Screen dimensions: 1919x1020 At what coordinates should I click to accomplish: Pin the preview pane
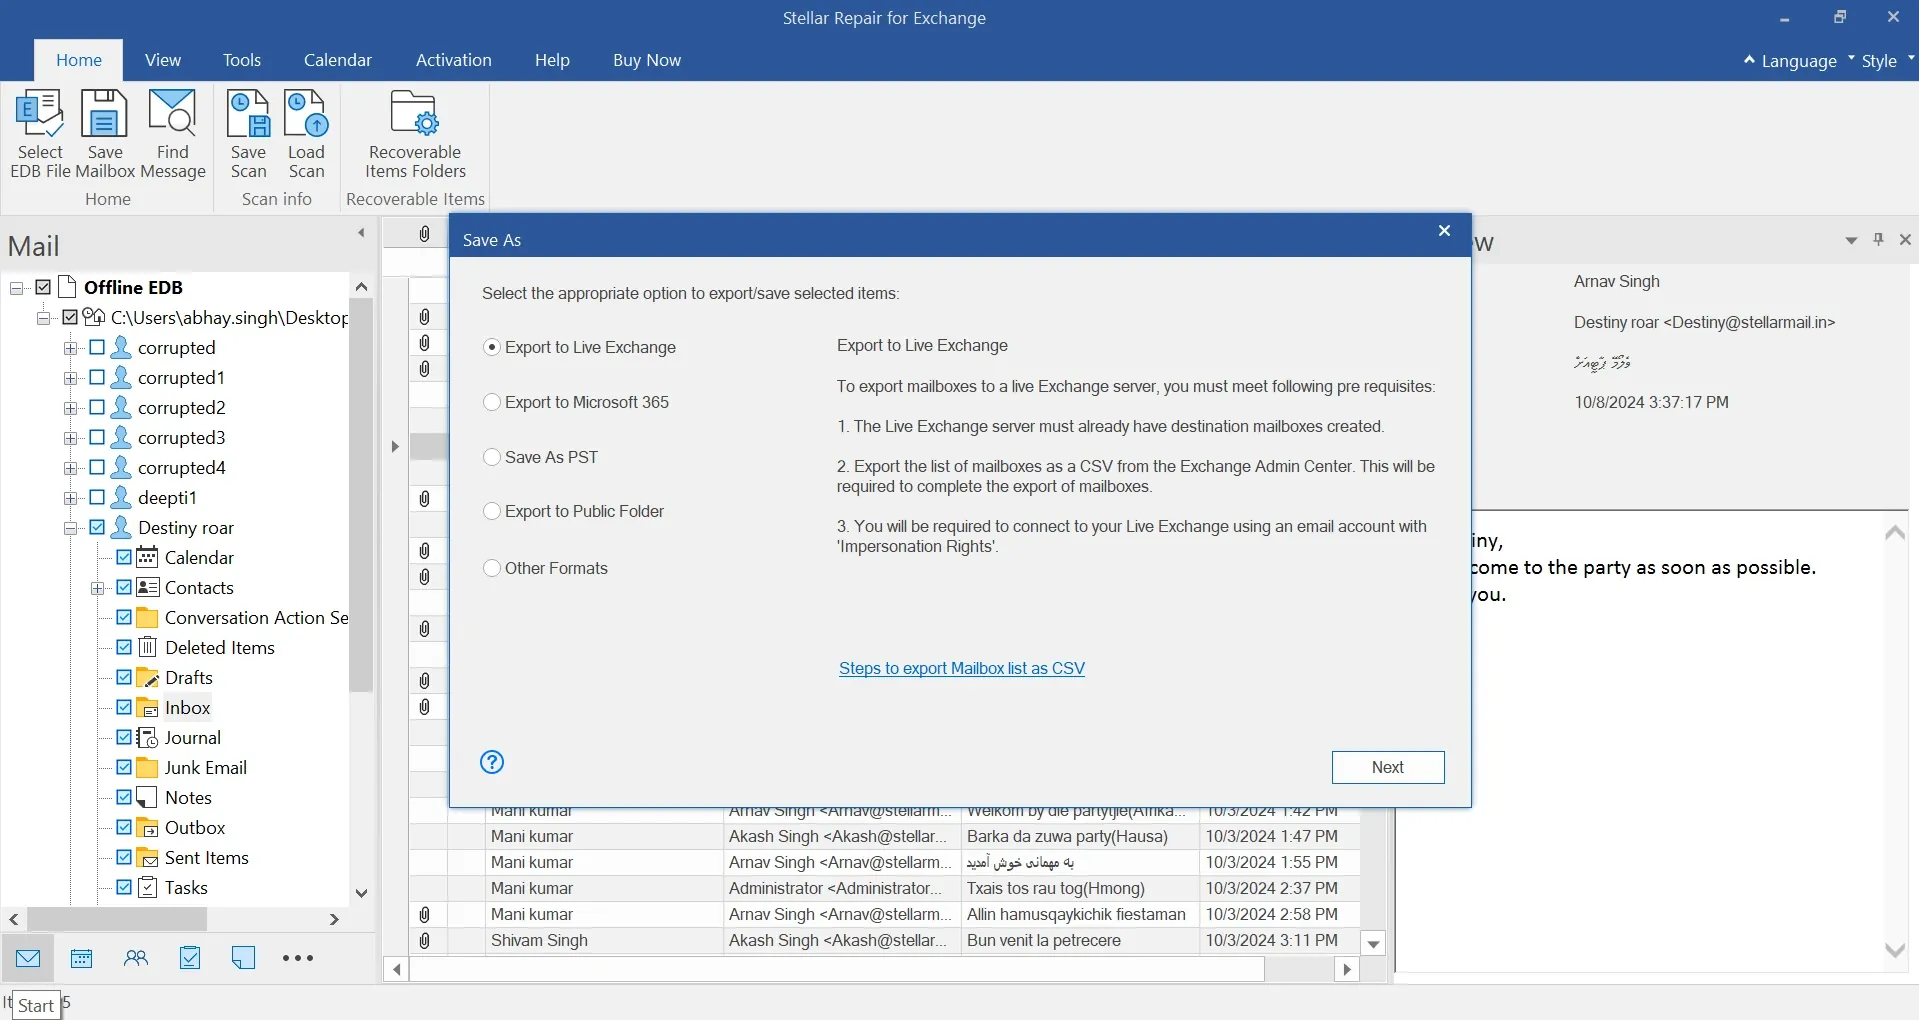(x=1878, y=240)
